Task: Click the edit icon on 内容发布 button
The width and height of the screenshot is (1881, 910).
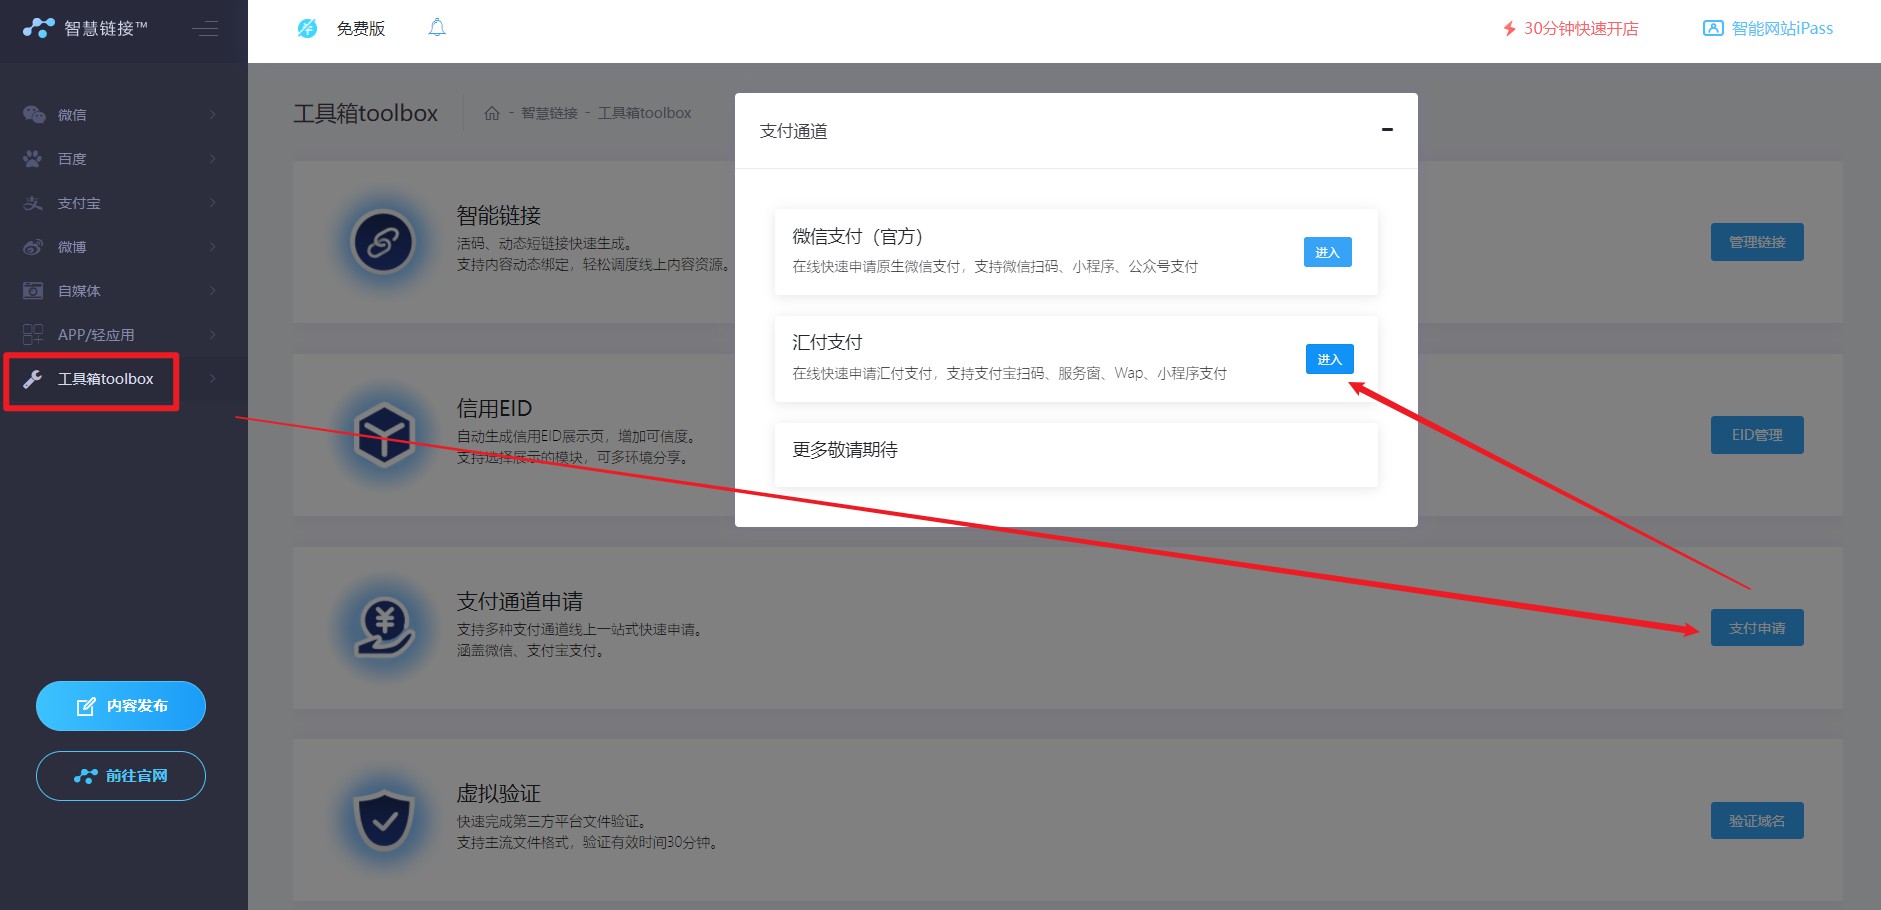Action: (x=86, y=706)
